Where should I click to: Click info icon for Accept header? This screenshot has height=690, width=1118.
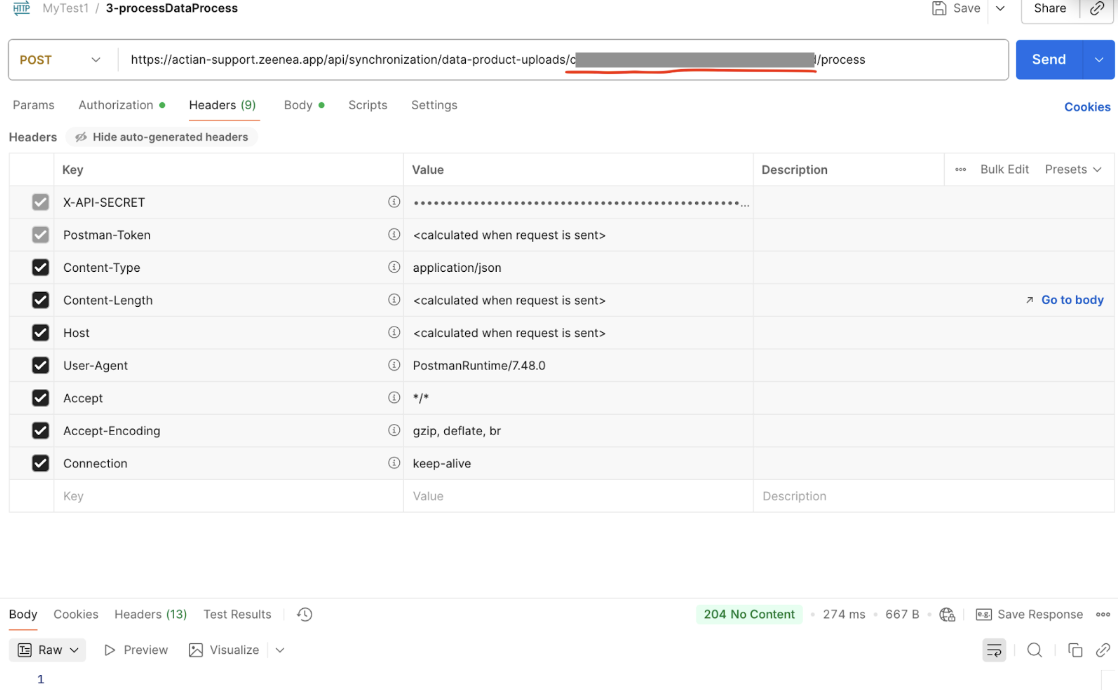[394, 398]
